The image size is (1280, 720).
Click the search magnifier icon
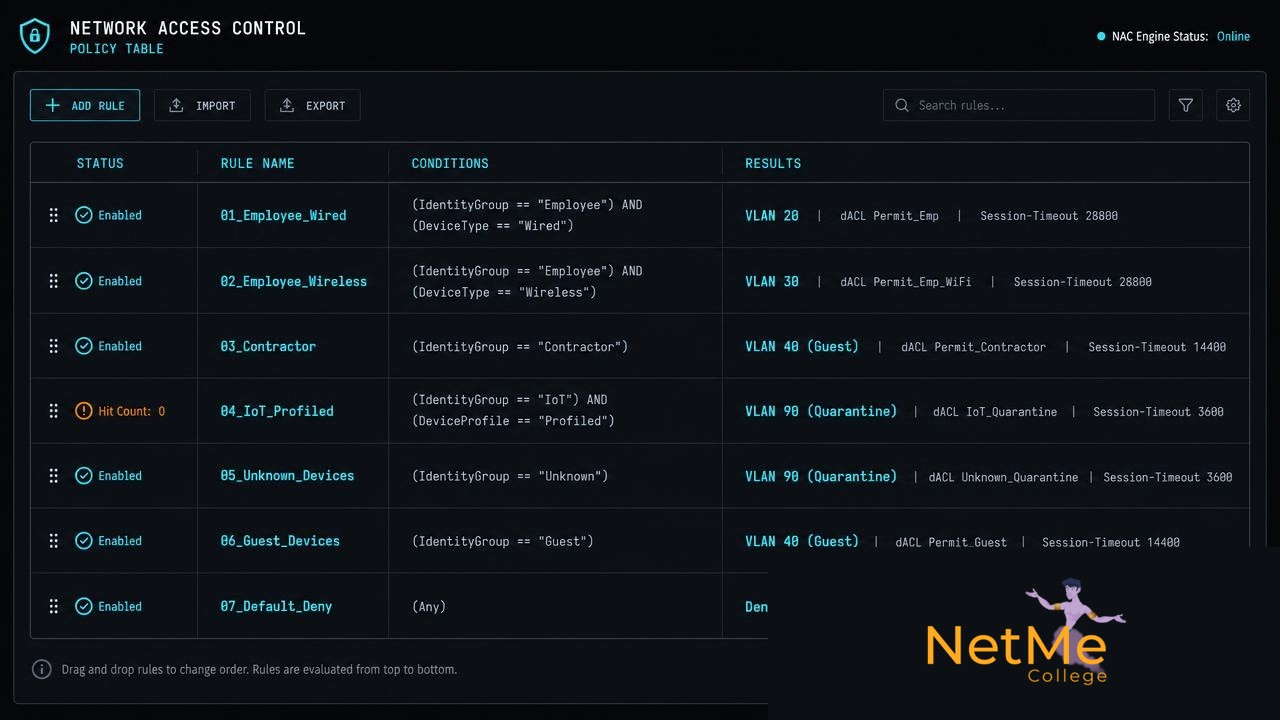click(x=902, y=105)
